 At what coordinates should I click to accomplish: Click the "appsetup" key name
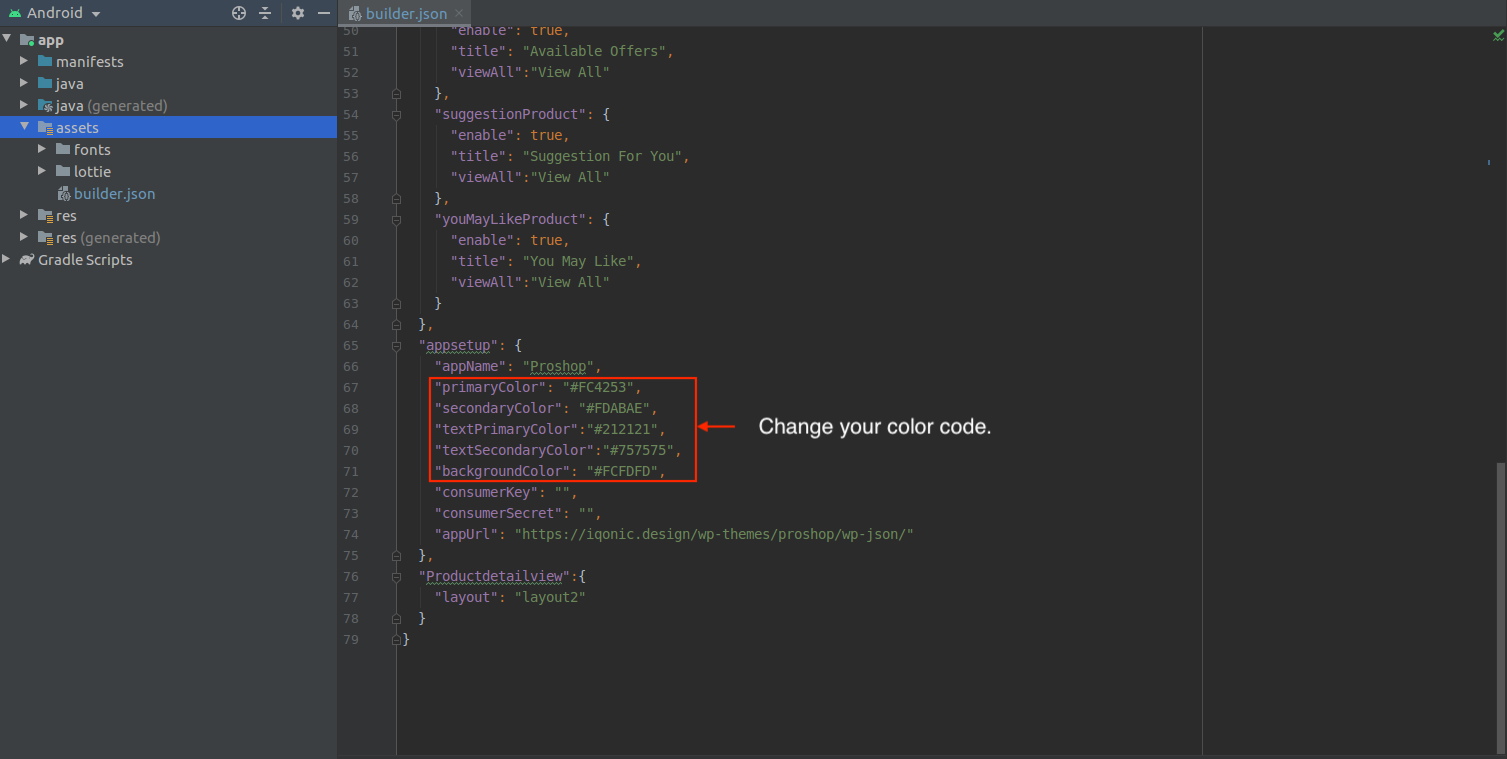click(x=459, y=345)
